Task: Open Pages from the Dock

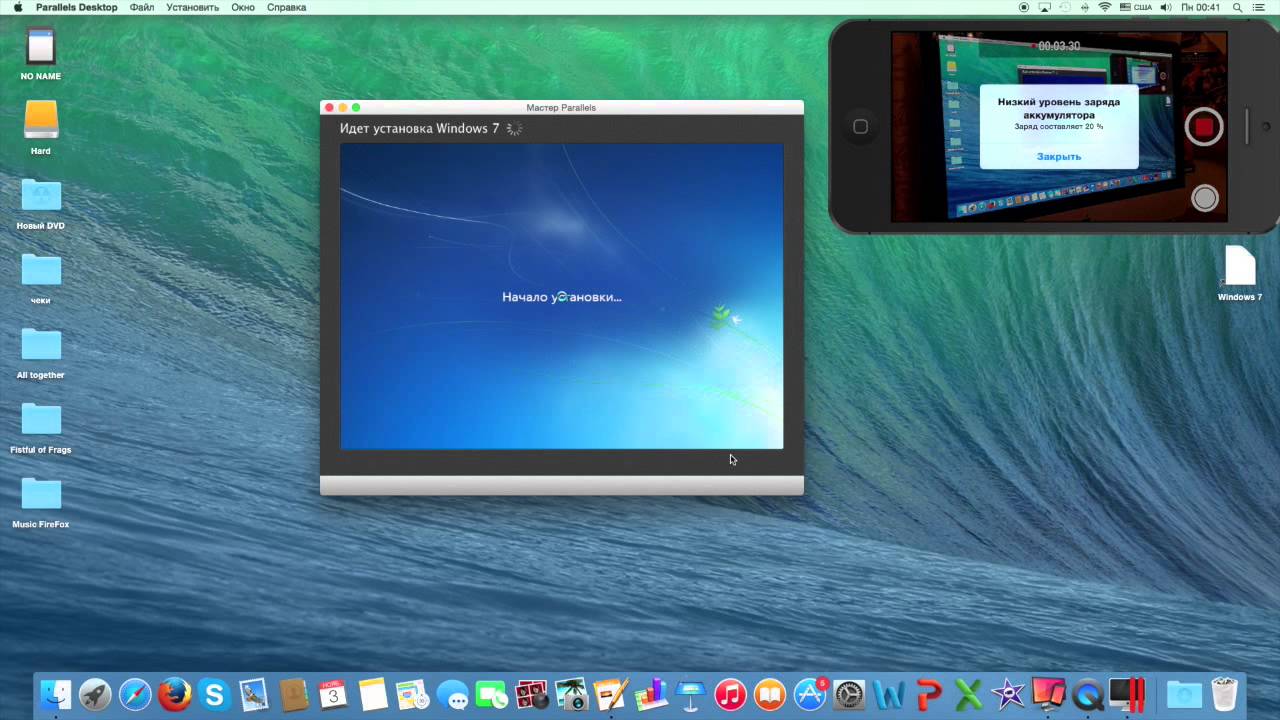Action: tap(610, 693)
